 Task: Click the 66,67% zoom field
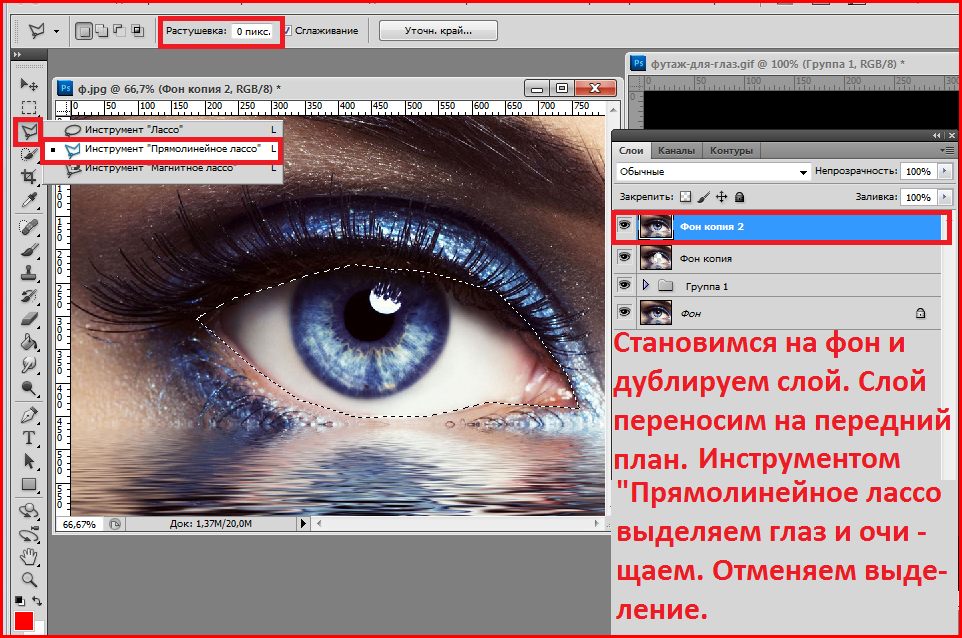[x=80, y=525]
